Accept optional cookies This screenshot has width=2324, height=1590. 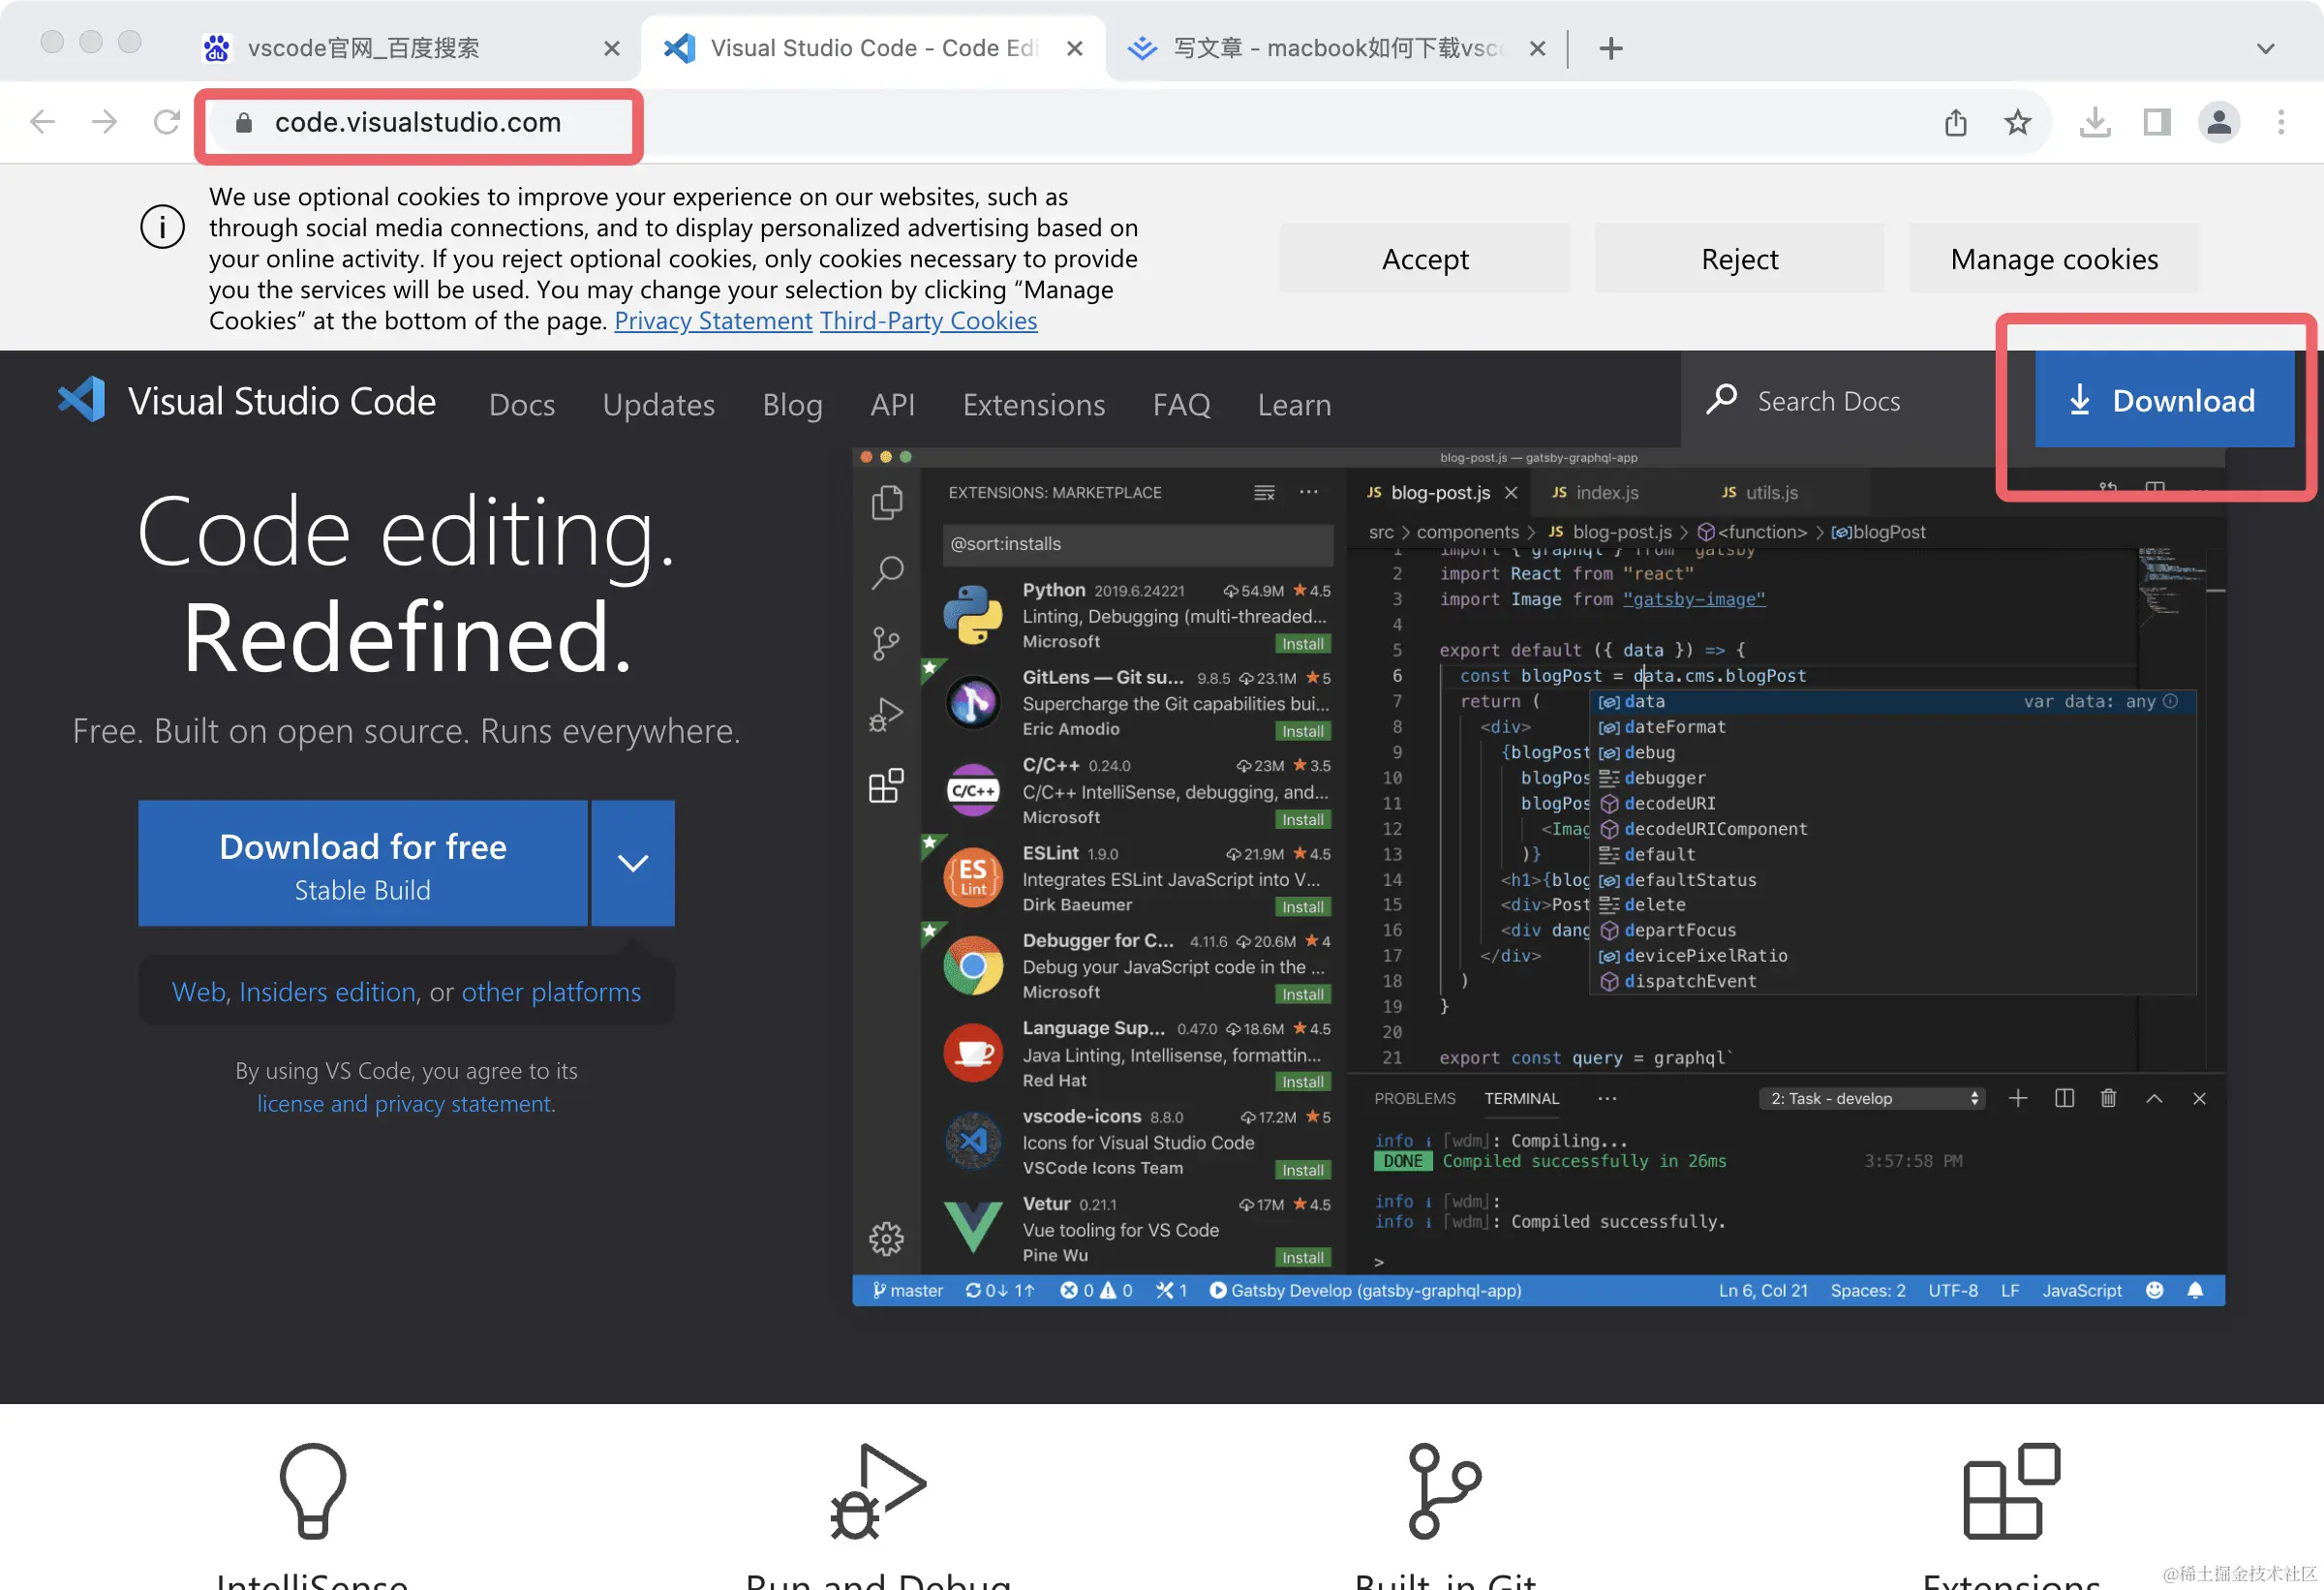pos(1424,259)
